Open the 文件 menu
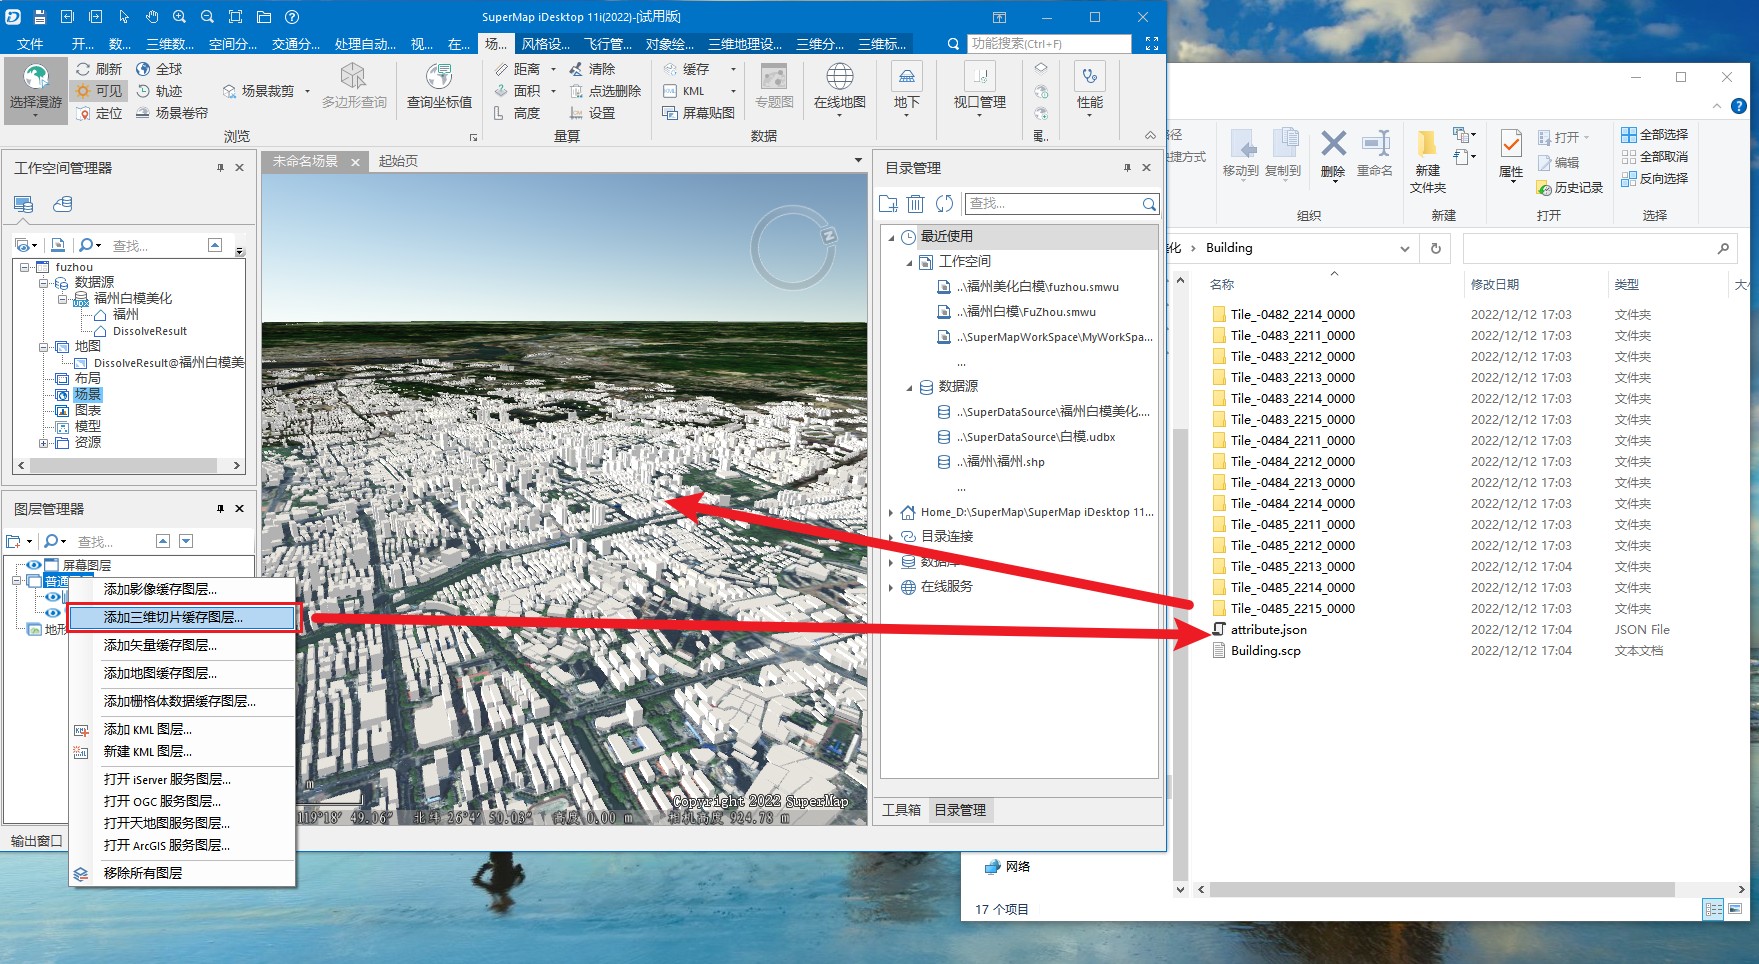The image size is (1759, 964). (x=30, y=44)
